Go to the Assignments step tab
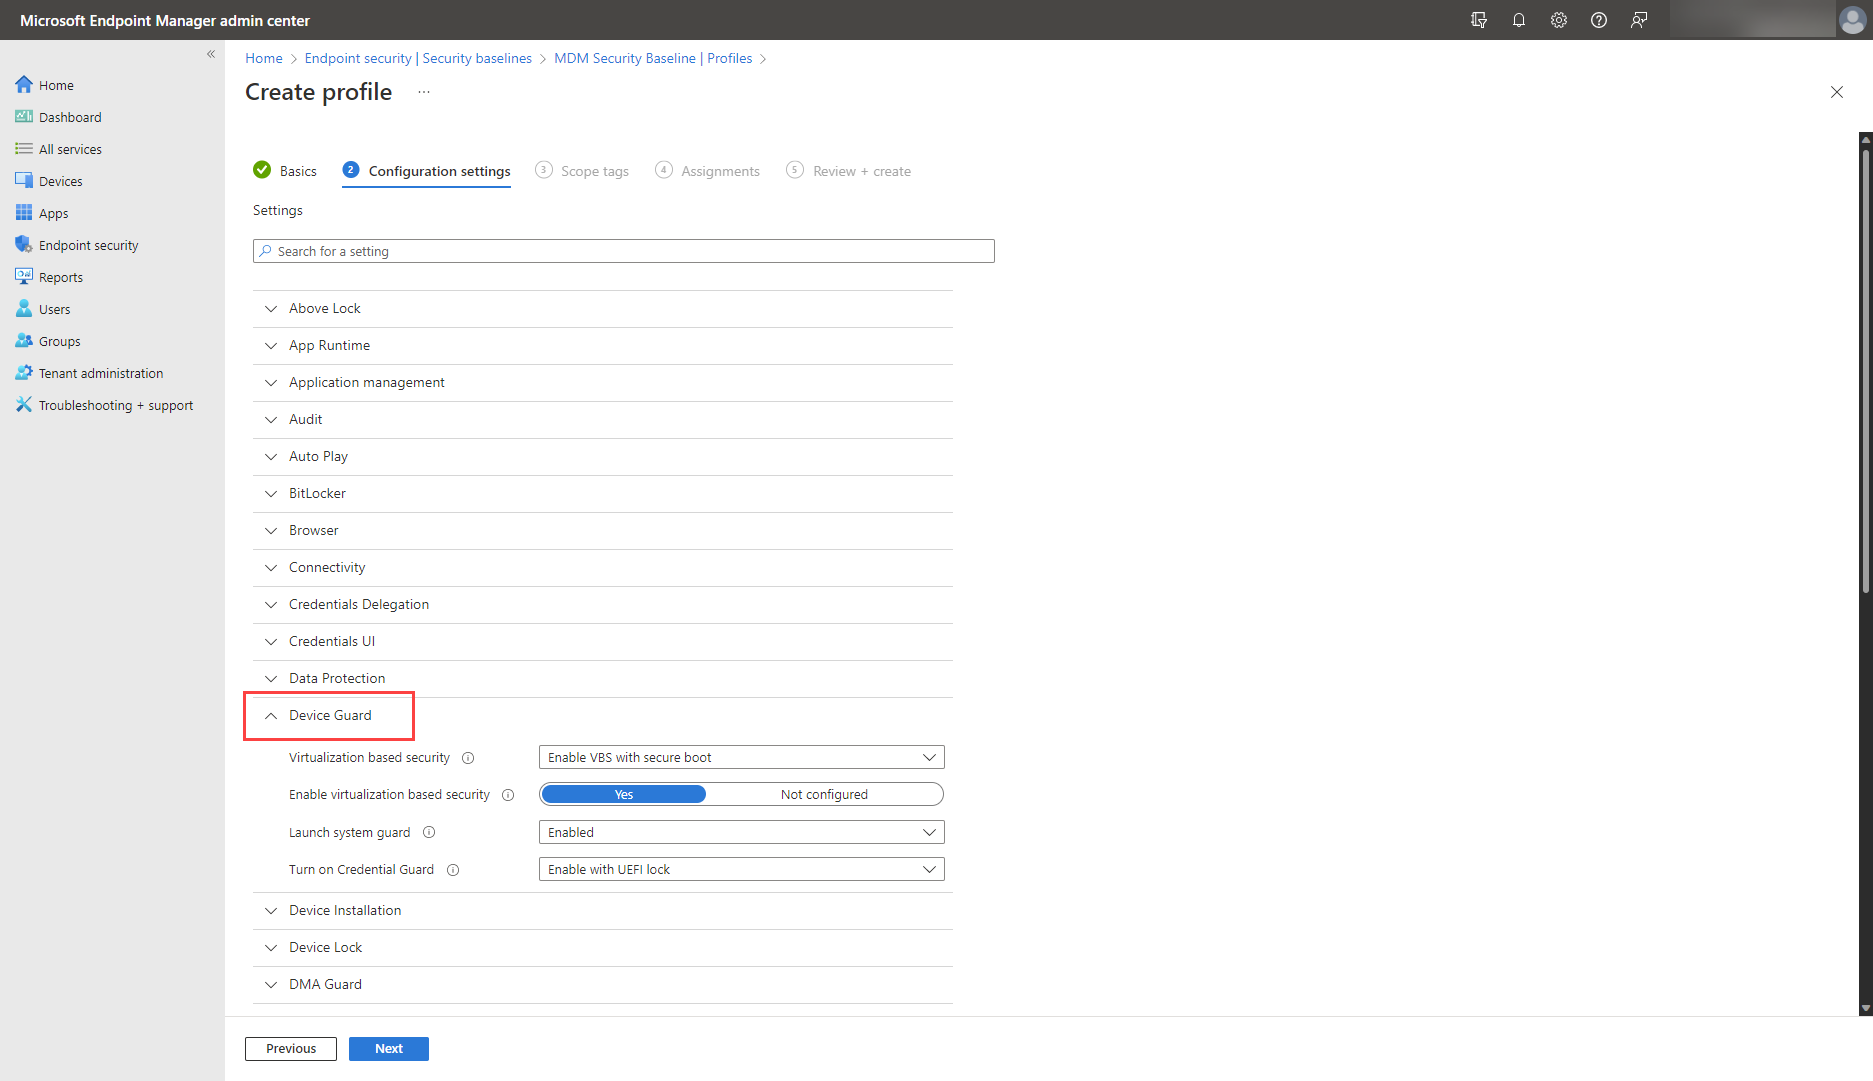The width and height of the screenshot is (1873, 1081). (x=708, y=171)
